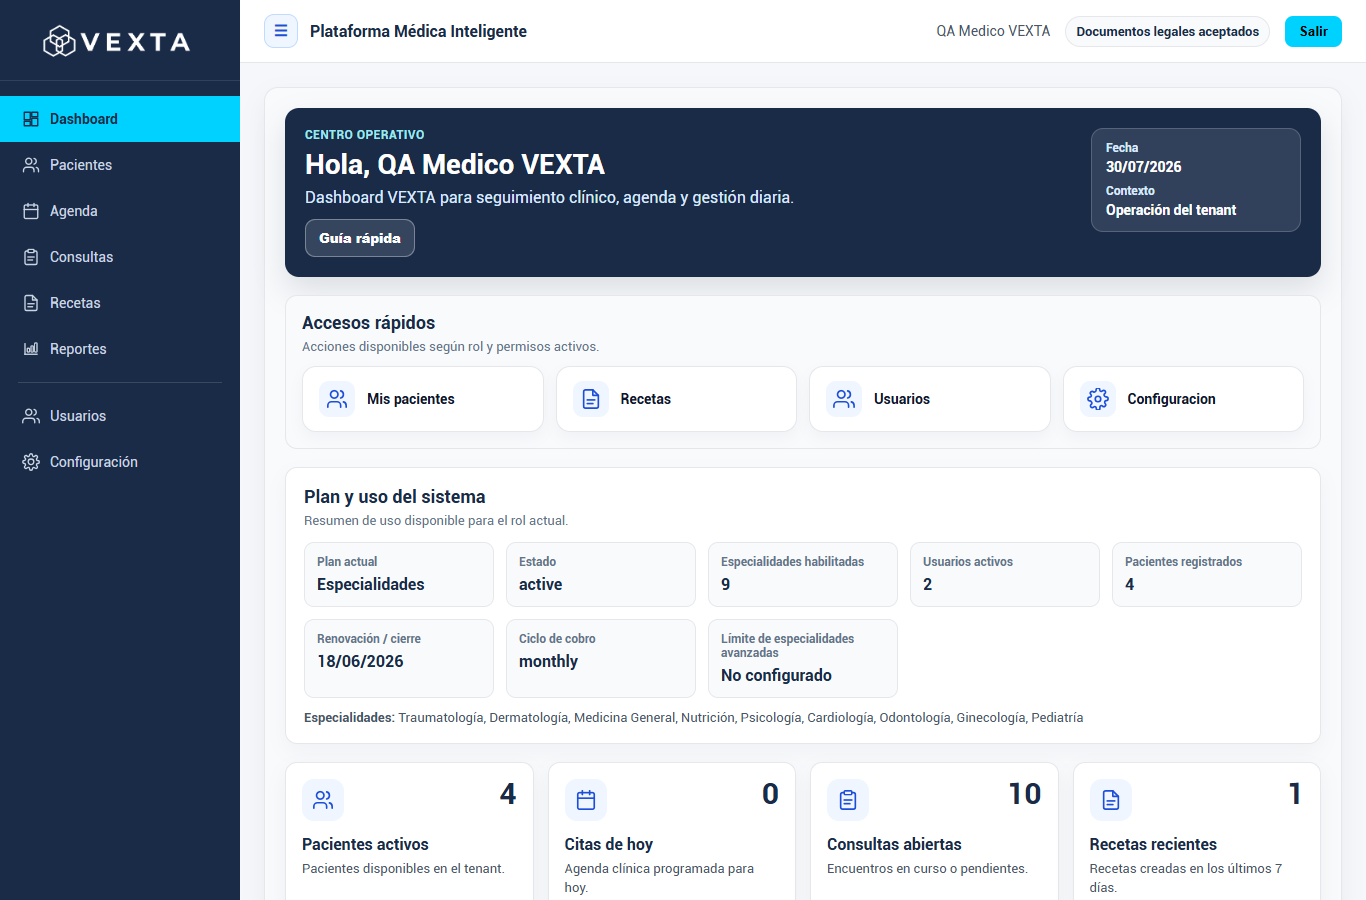The image size is (1366, 900).
Task: Click the Citas de hoy calendar icon
Action: [x=586, y=800]
